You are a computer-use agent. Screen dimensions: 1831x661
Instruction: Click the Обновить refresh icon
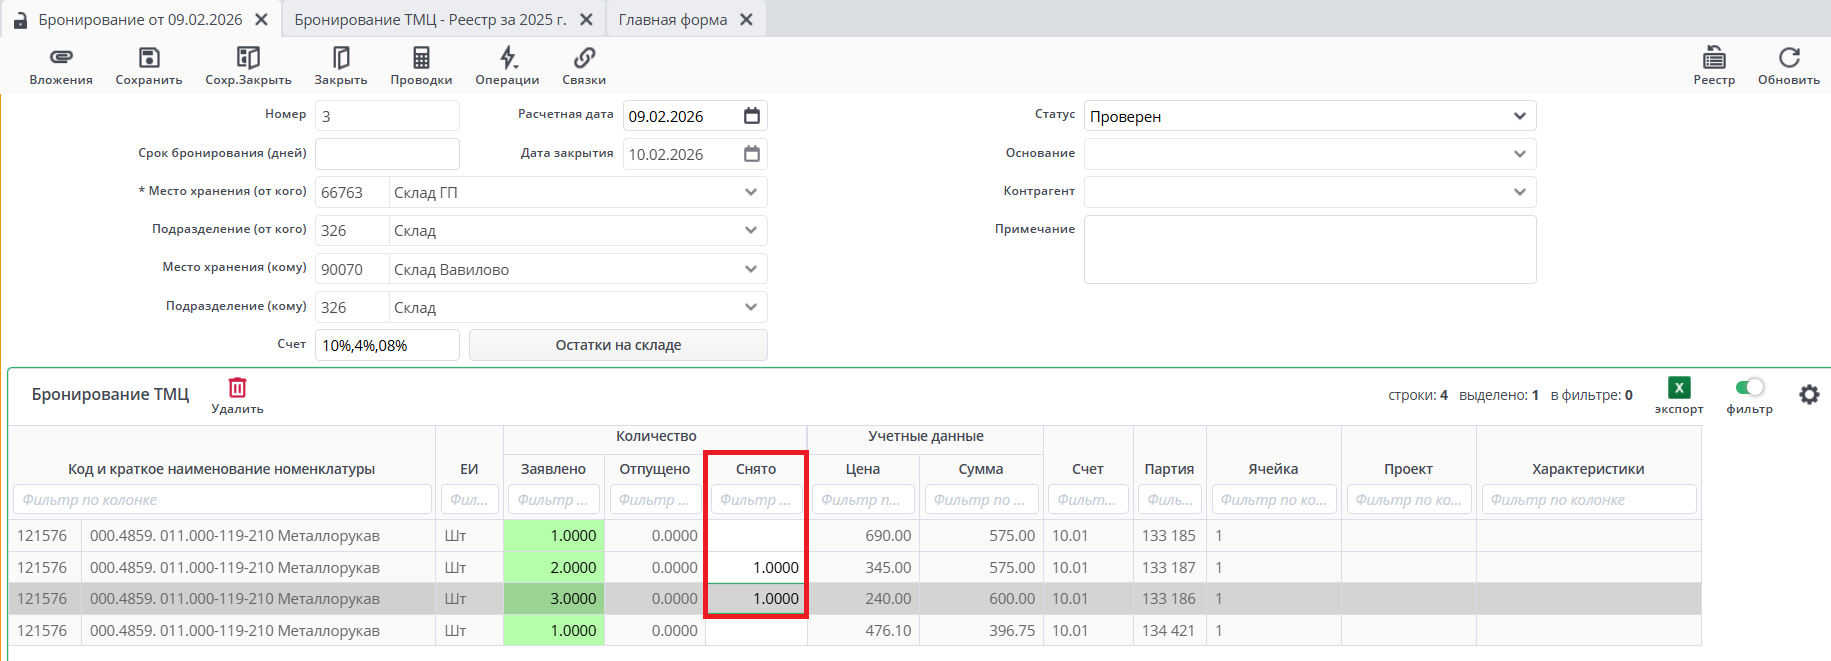point(1789,58)
